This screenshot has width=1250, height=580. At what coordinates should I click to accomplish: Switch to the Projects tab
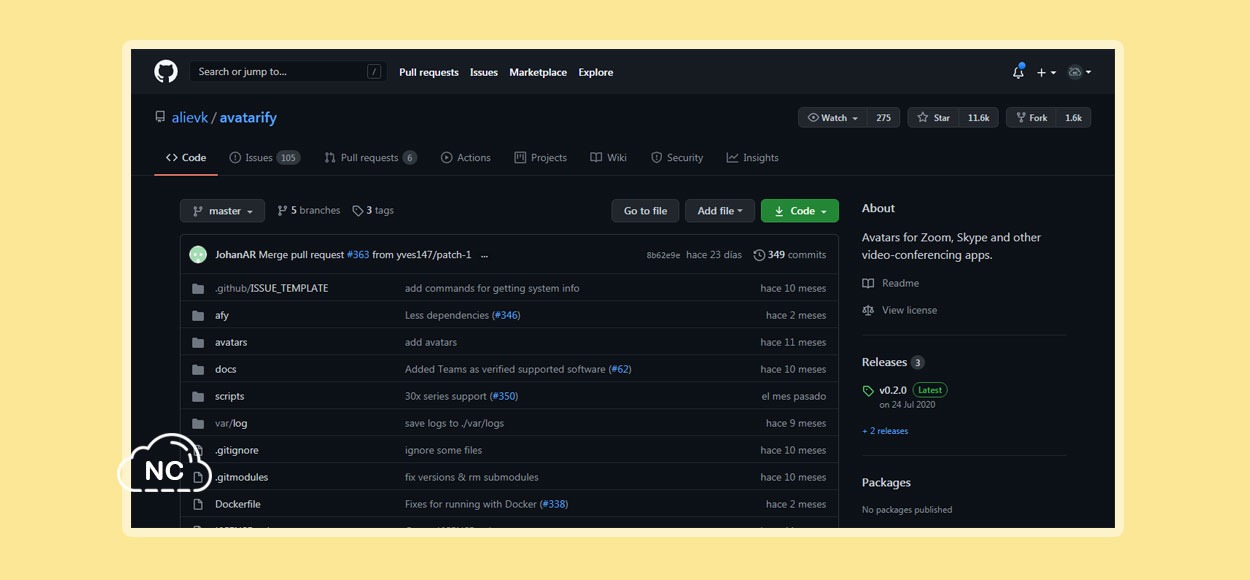(x=541, y=158)
